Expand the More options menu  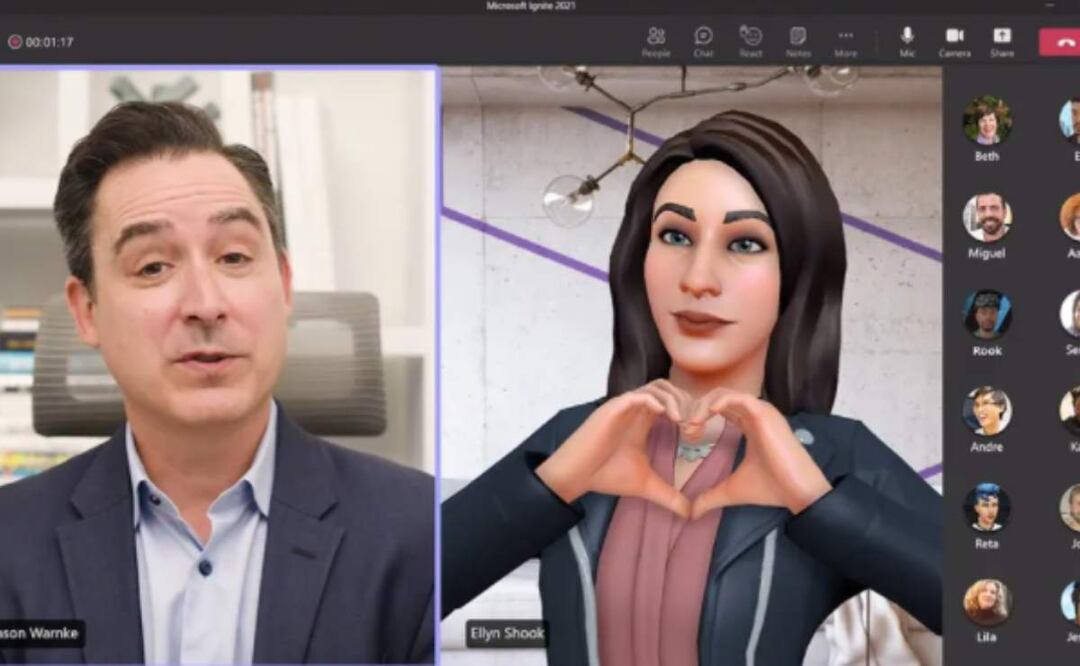click(845, 40)
